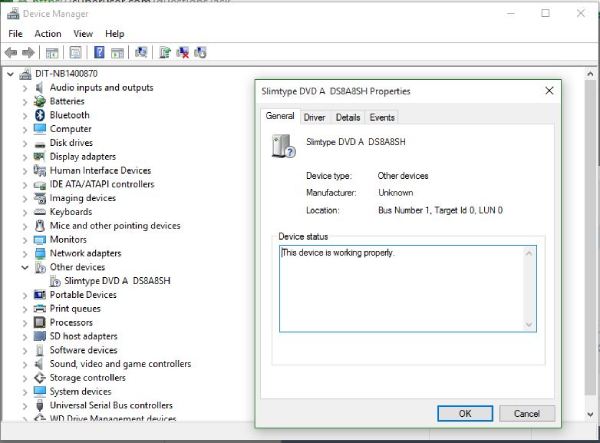Select the Software devices tree label

(x=83, y=350)
